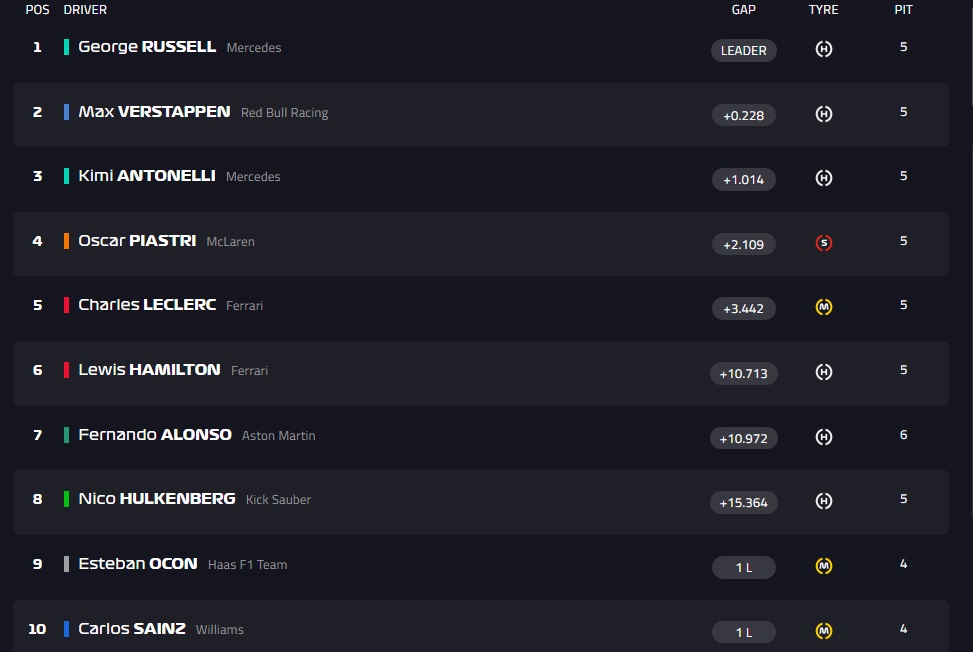Click Nico Hulkenberg's hard tyre icon

(823, 501)
